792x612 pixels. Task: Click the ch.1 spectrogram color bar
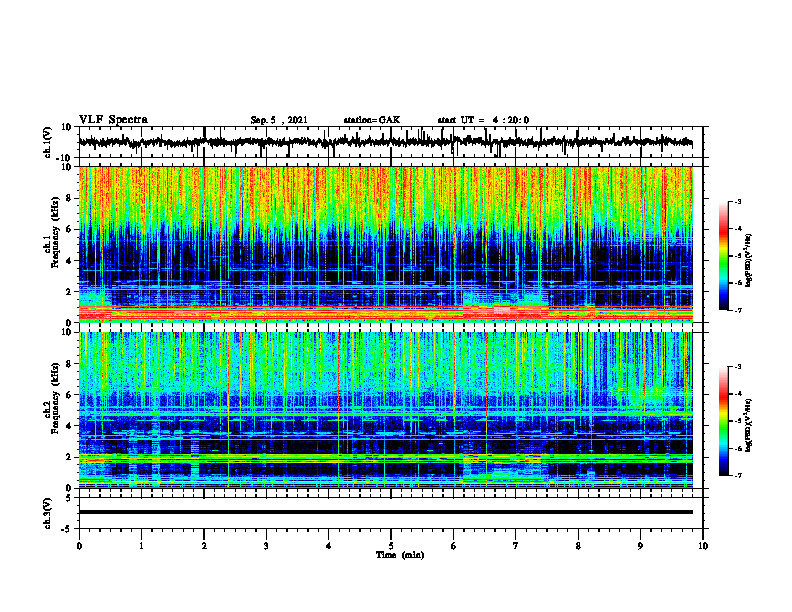[723, 256]
